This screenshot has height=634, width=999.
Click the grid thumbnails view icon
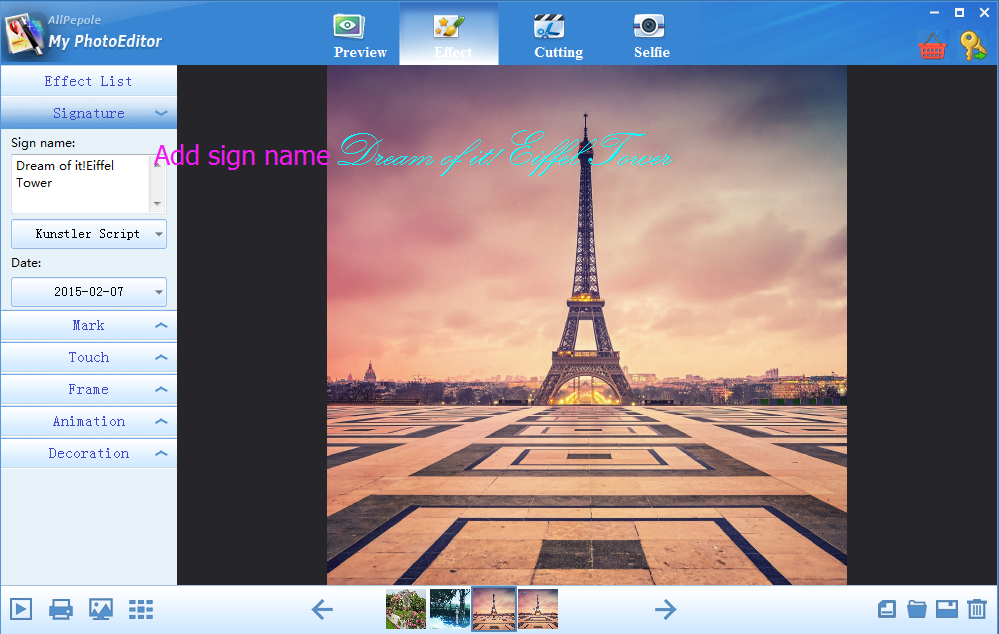click(141, 609)
